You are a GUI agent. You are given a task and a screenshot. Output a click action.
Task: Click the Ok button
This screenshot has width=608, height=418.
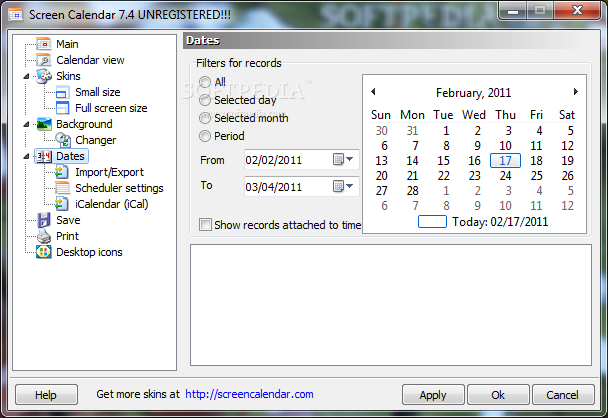498,395
